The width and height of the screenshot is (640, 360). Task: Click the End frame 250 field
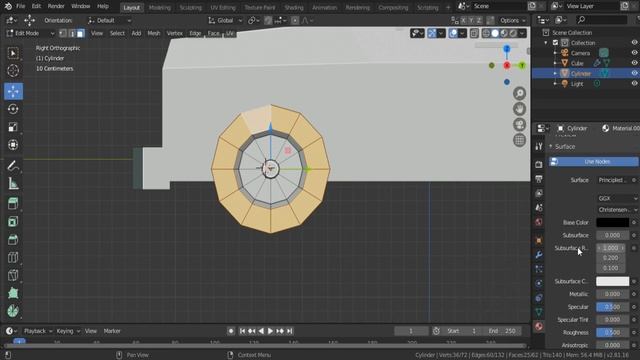(503, 331)
